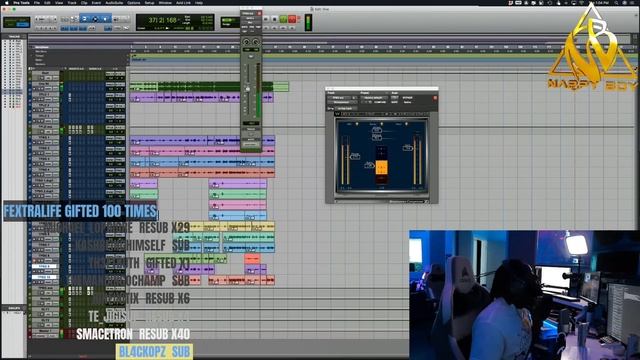Open the Pro Tools application menu

pyautogui.click(x=22, y=2)
